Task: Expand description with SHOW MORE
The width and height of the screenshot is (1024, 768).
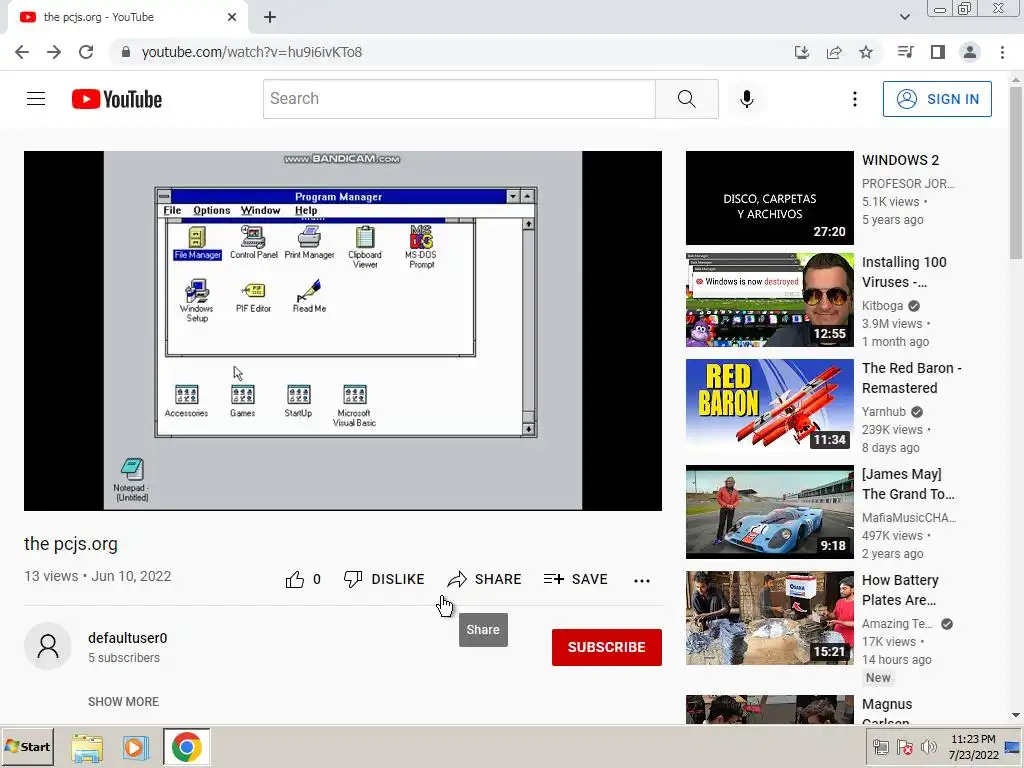Action: pyautogui.click(x=123, y=701)
